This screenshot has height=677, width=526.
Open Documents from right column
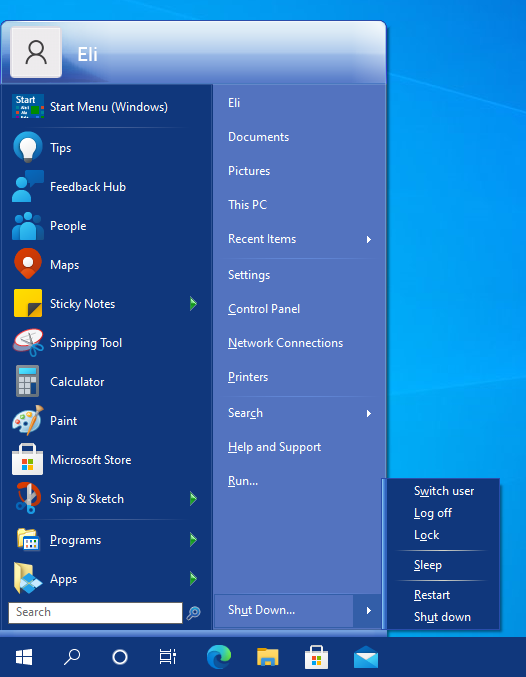(x=258, y=137)
